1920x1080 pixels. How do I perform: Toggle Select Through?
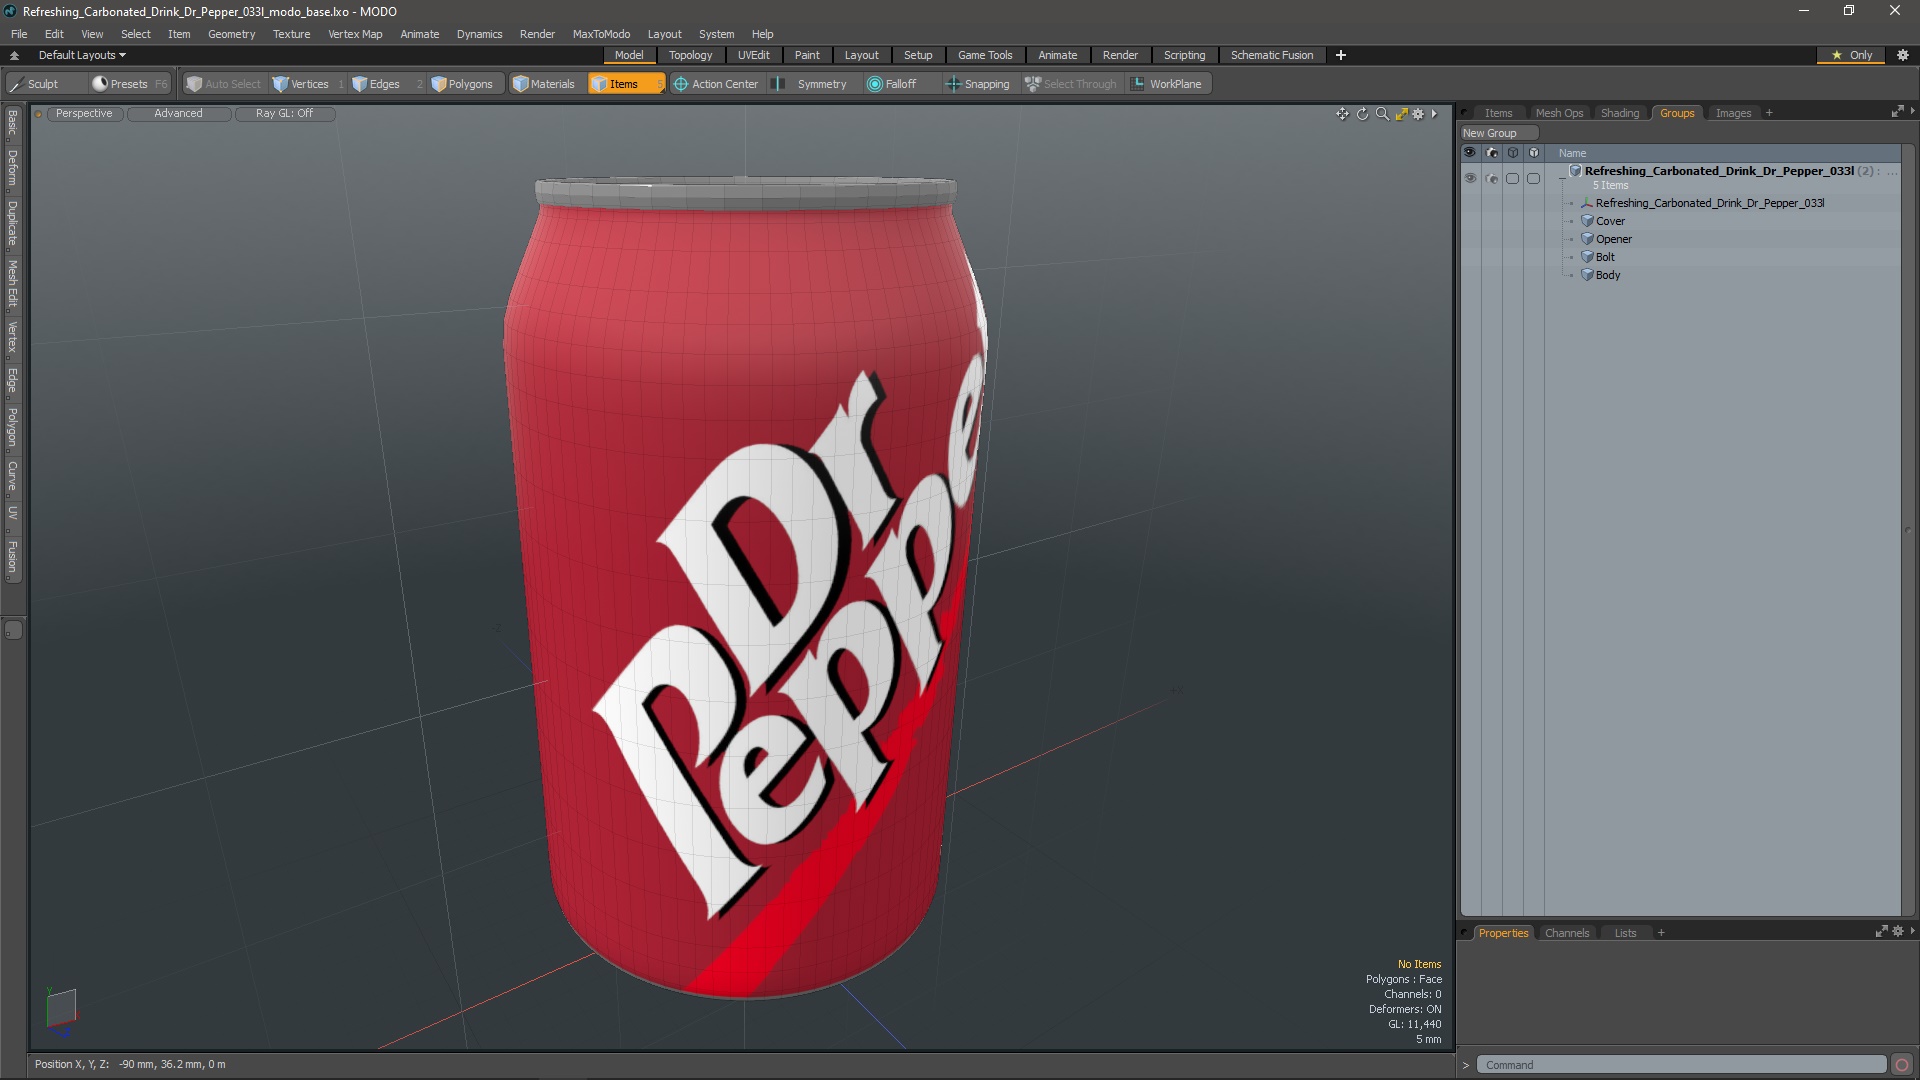click(x=1071, y=84)
